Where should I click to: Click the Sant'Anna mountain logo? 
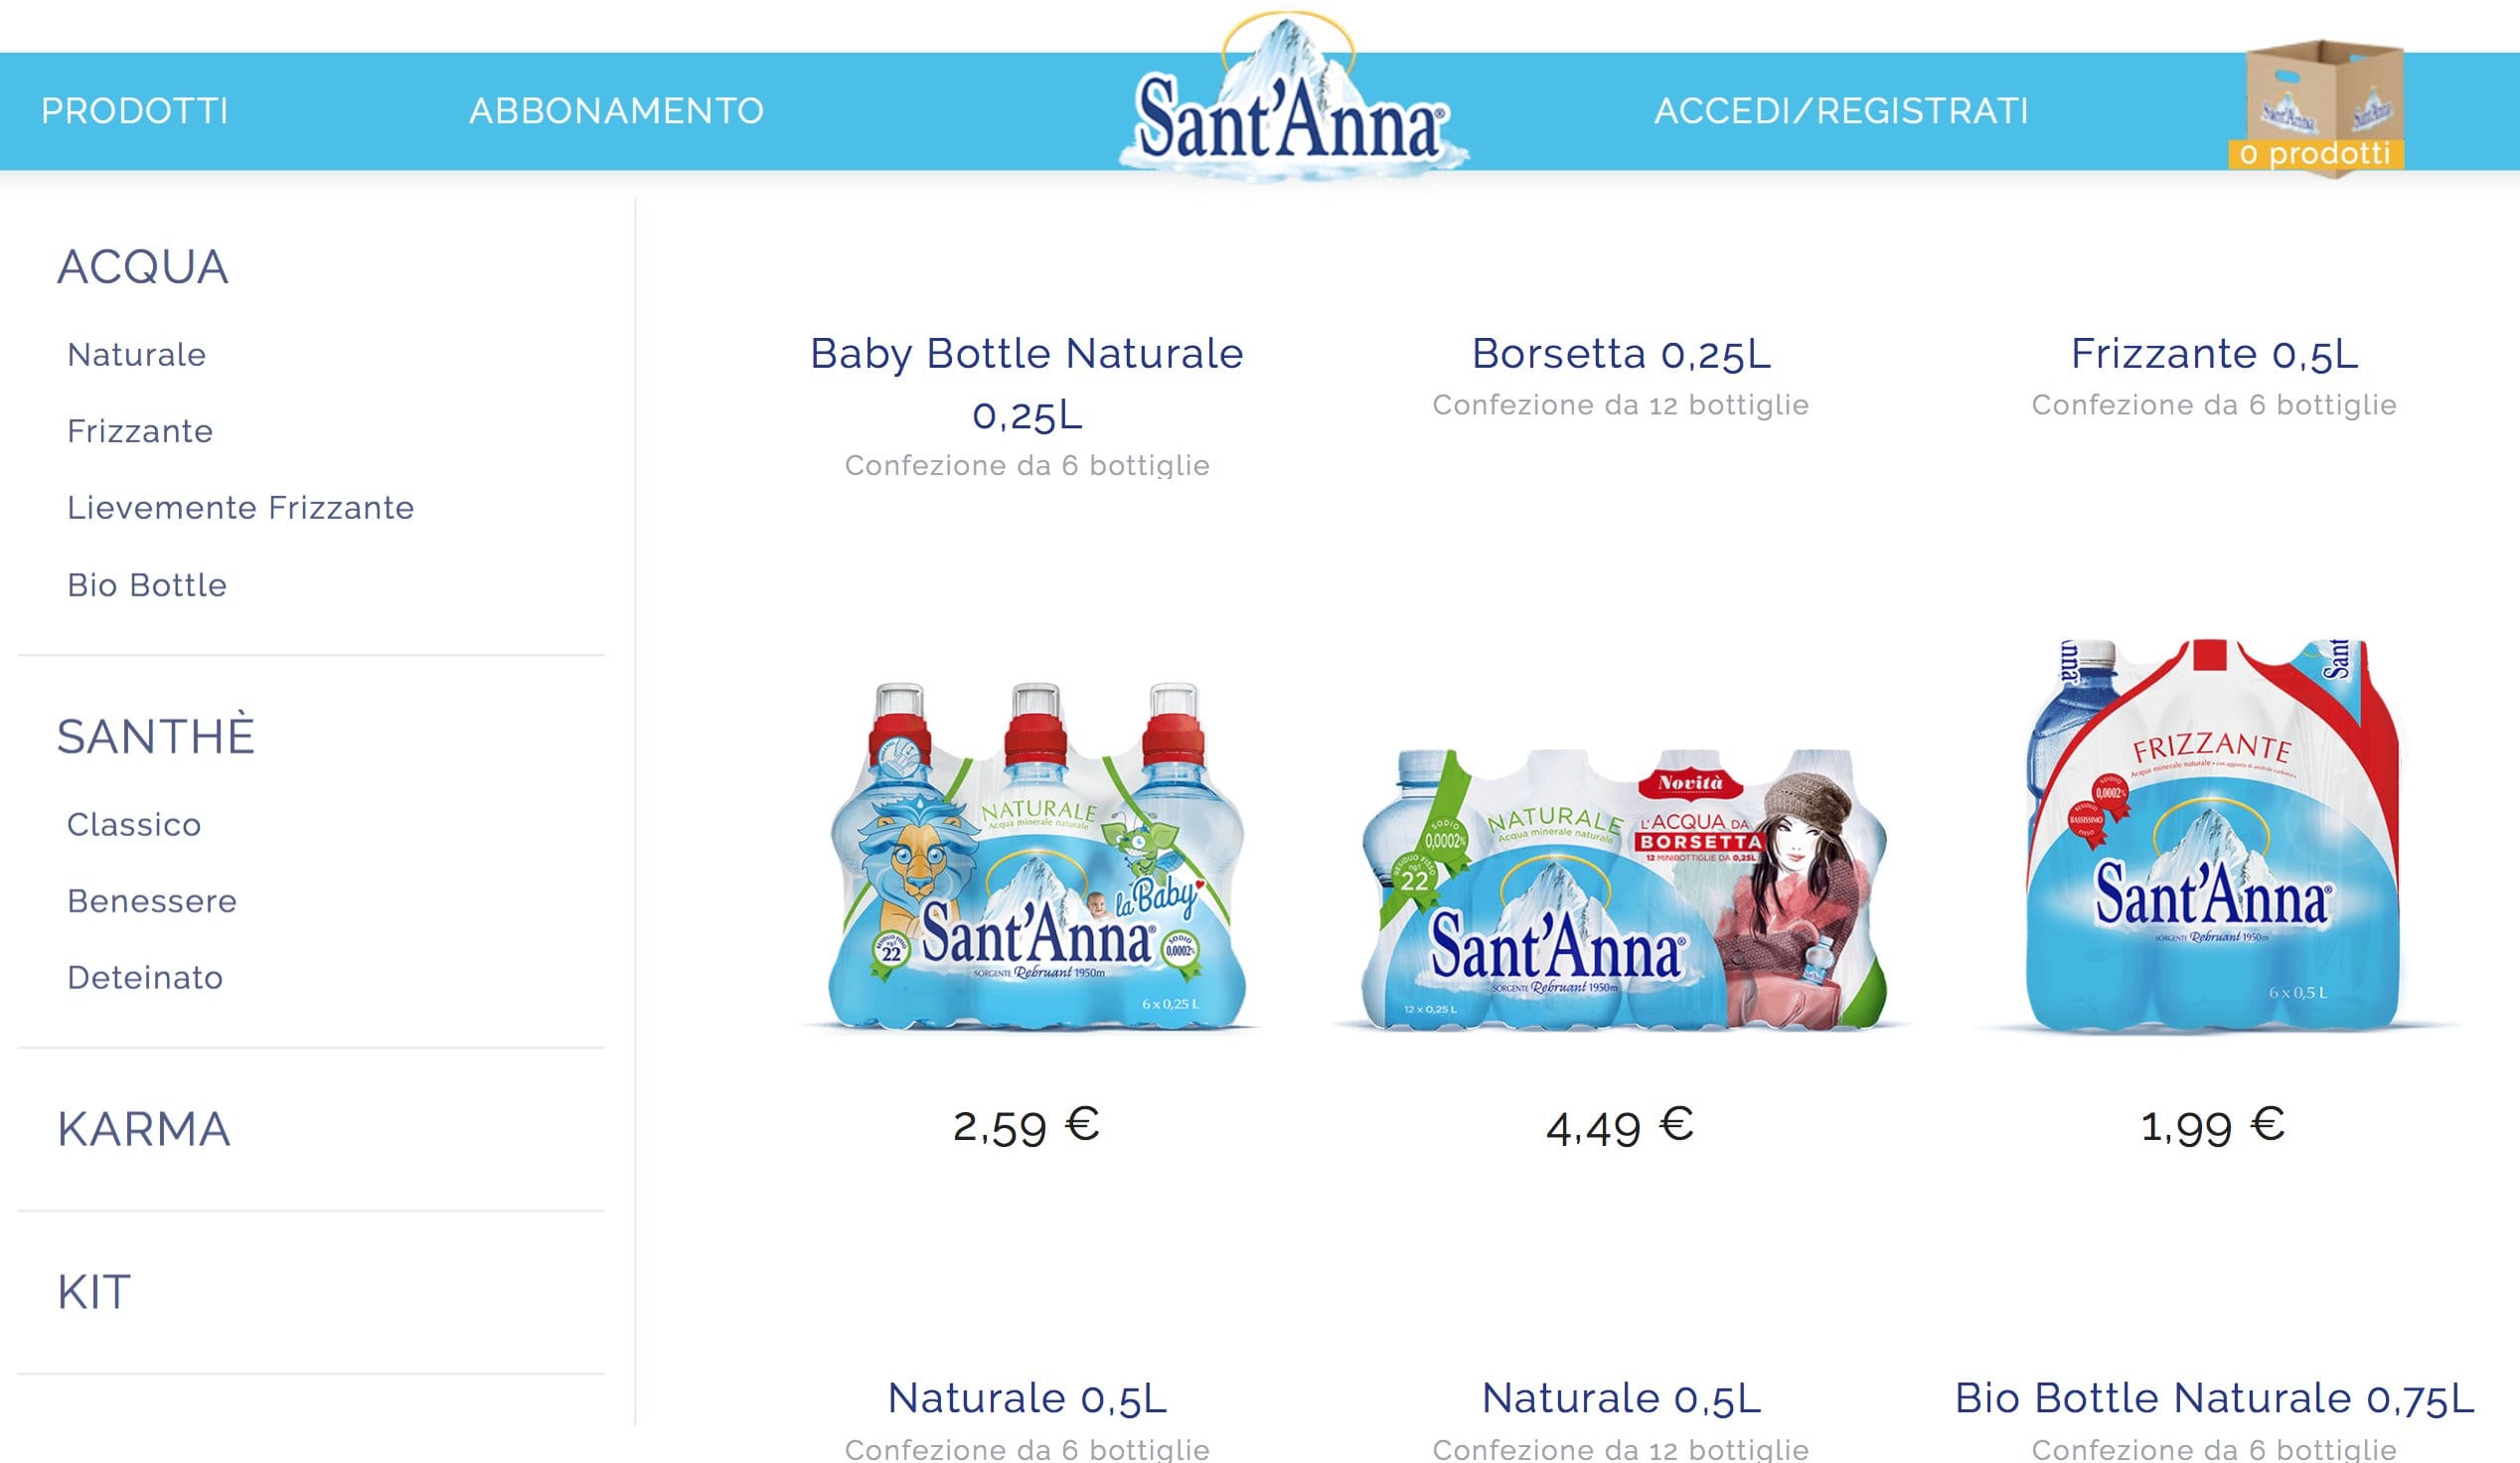[x=1292, y=98]
